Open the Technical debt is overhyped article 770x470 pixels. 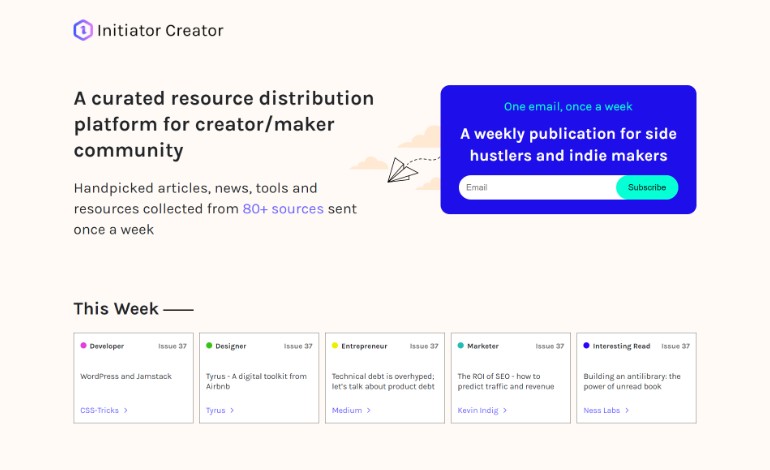tap(383, 381)
